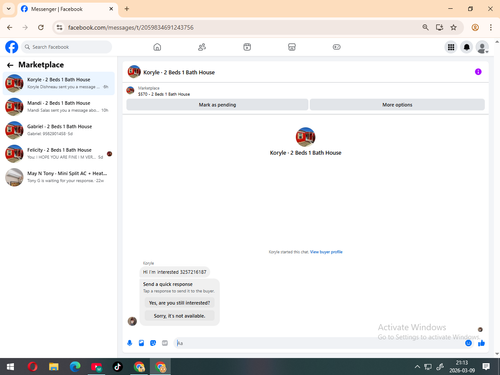
Task: Click the install app icon in address bar
Action: 439,27
